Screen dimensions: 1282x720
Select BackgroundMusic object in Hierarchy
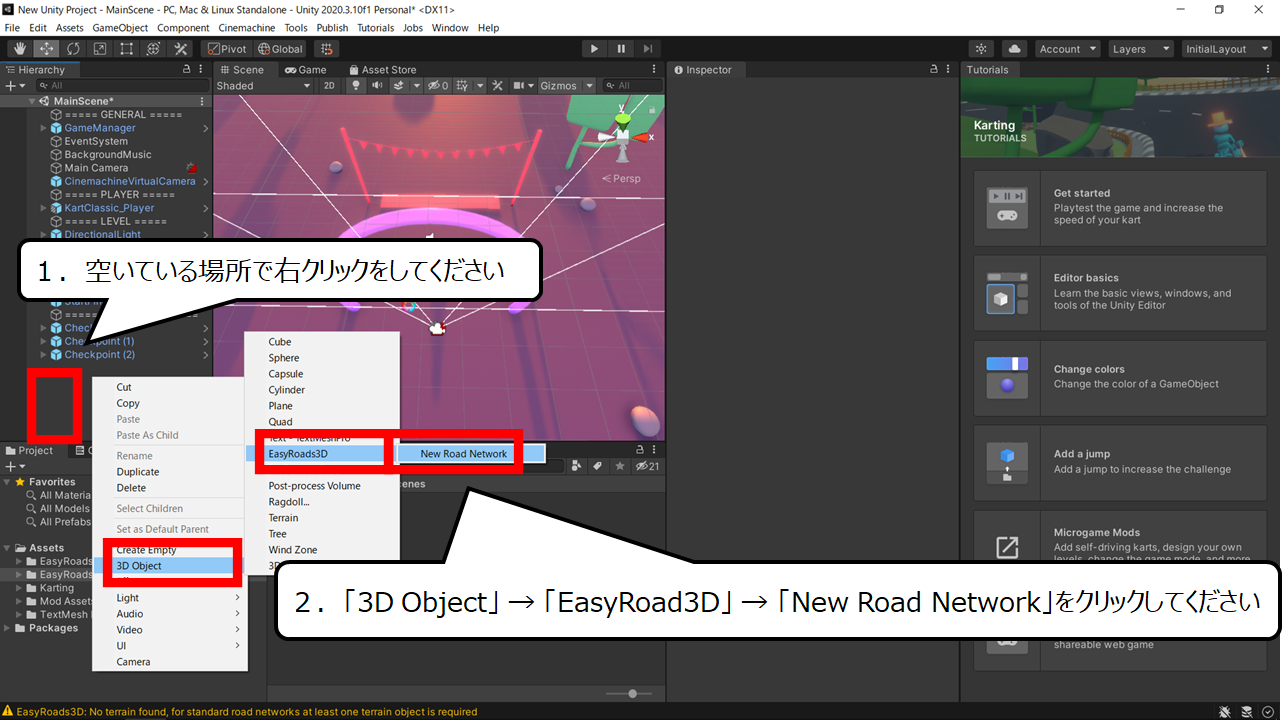point(108,155)
